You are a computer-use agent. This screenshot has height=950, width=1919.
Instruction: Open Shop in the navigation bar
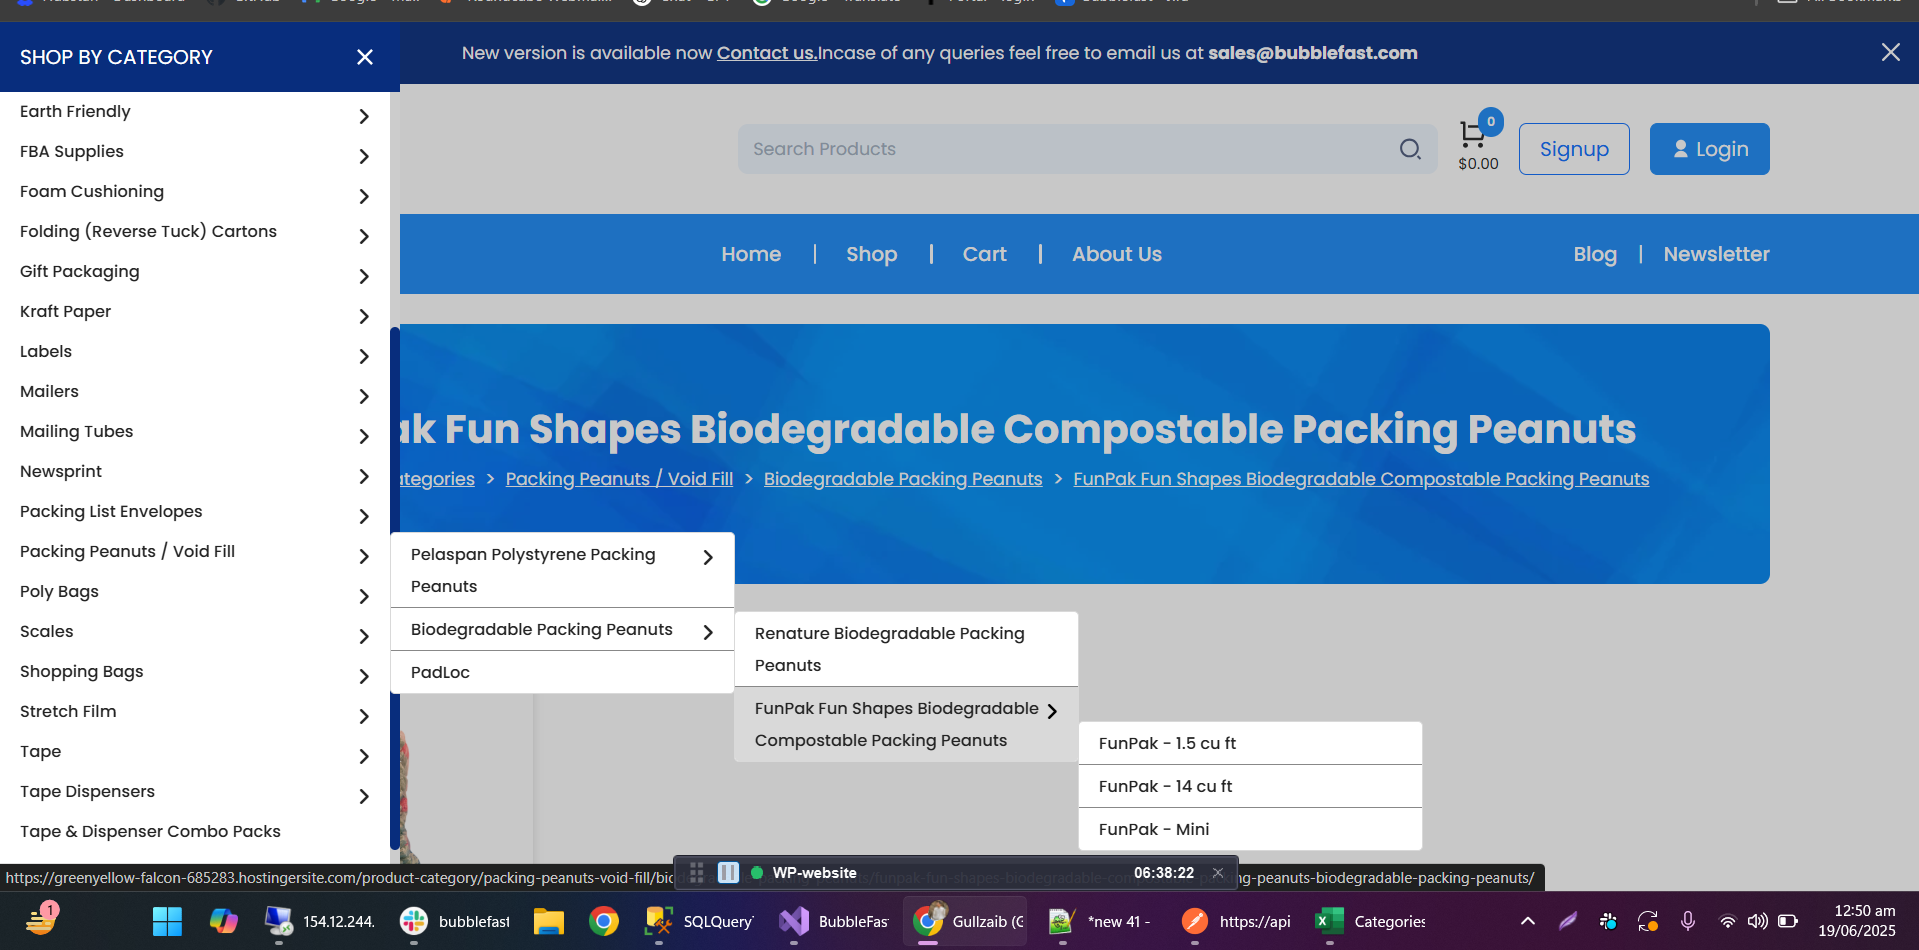[x=872, y=254]
